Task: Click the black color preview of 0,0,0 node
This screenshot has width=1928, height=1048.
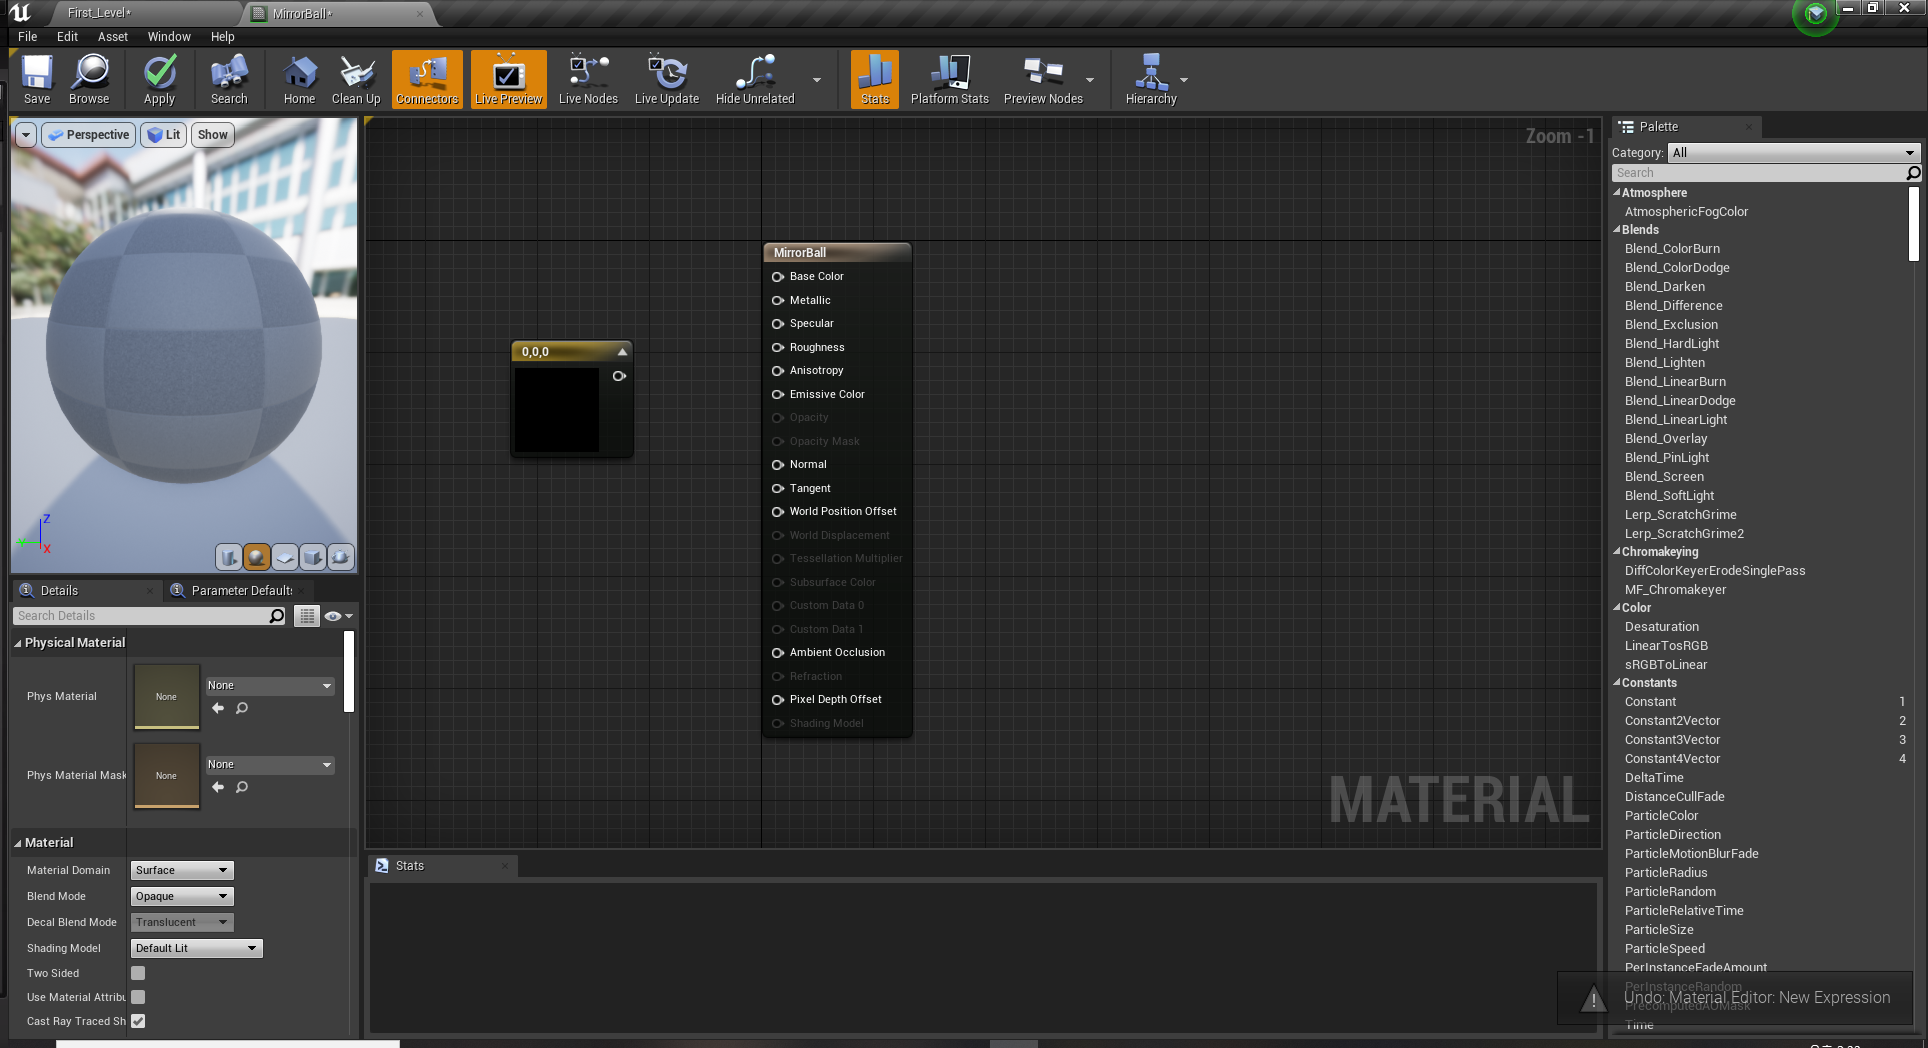Action: pyautogui.click(x=557, y=410)
